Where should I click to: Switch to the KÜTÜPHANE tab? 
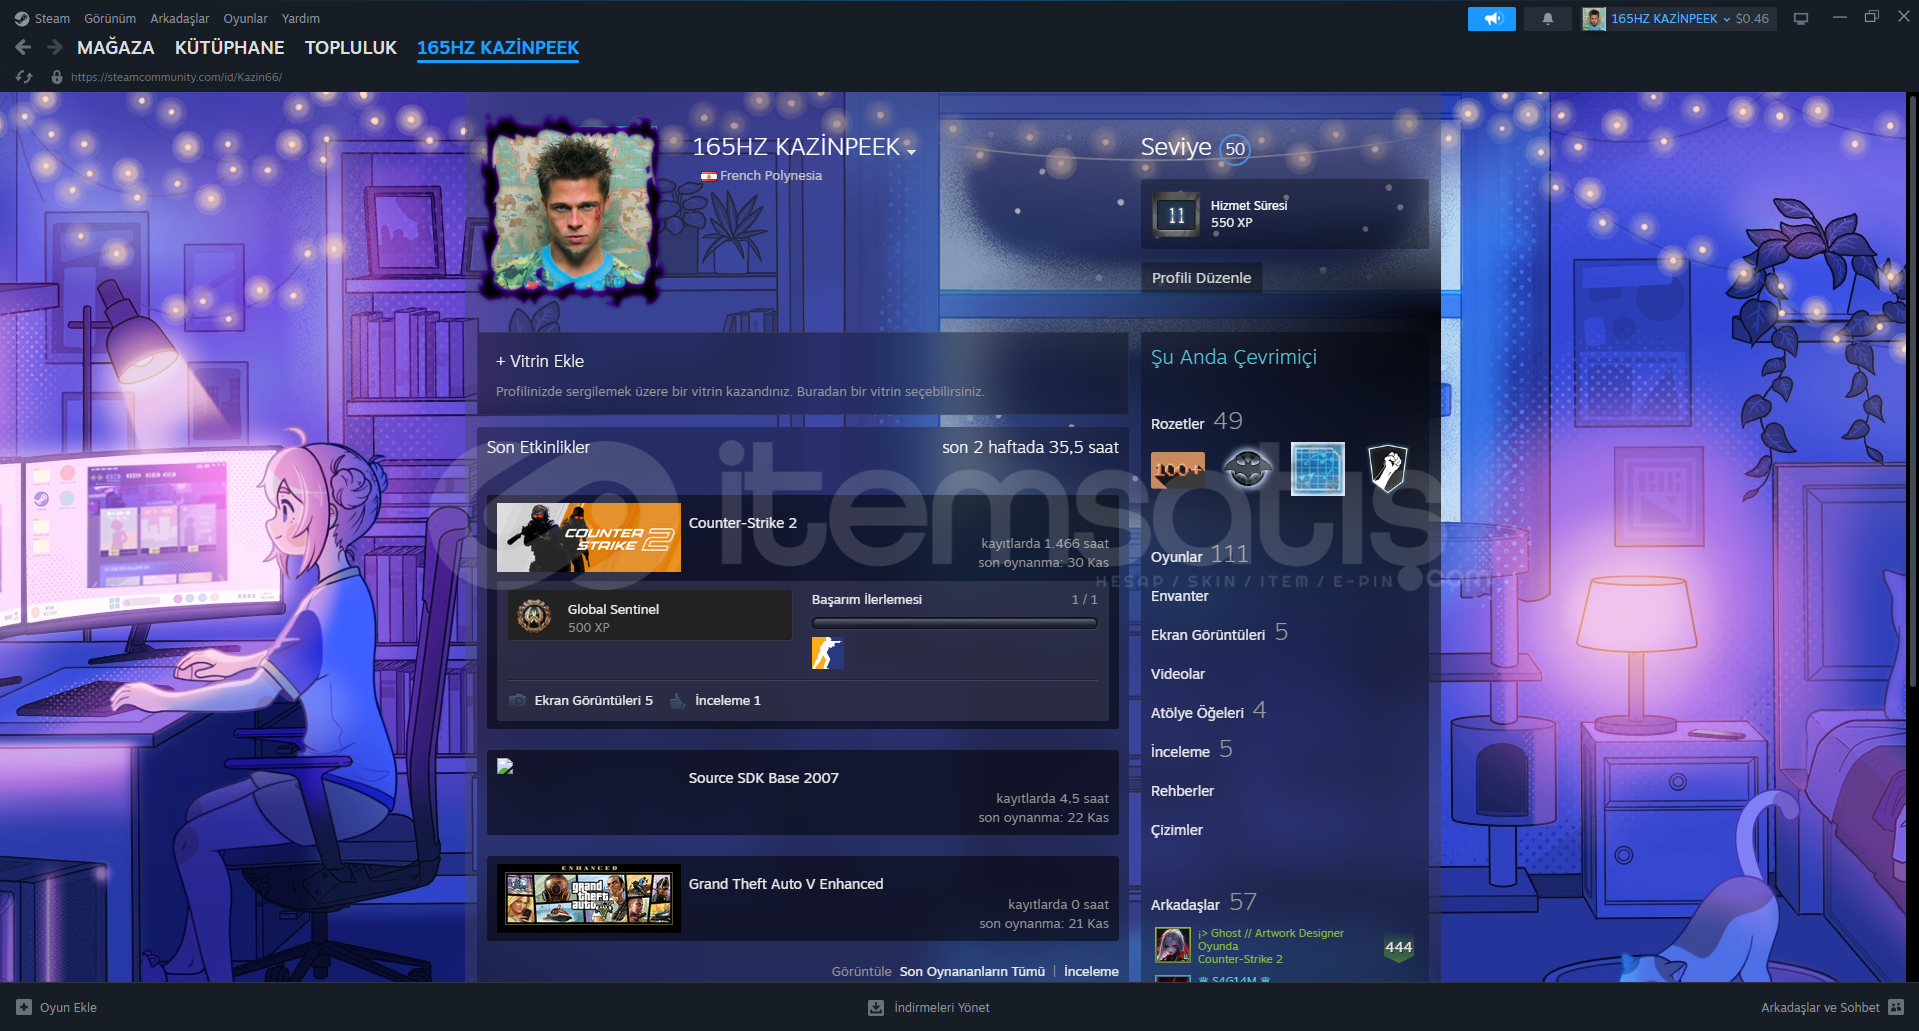tap(229, 47)
